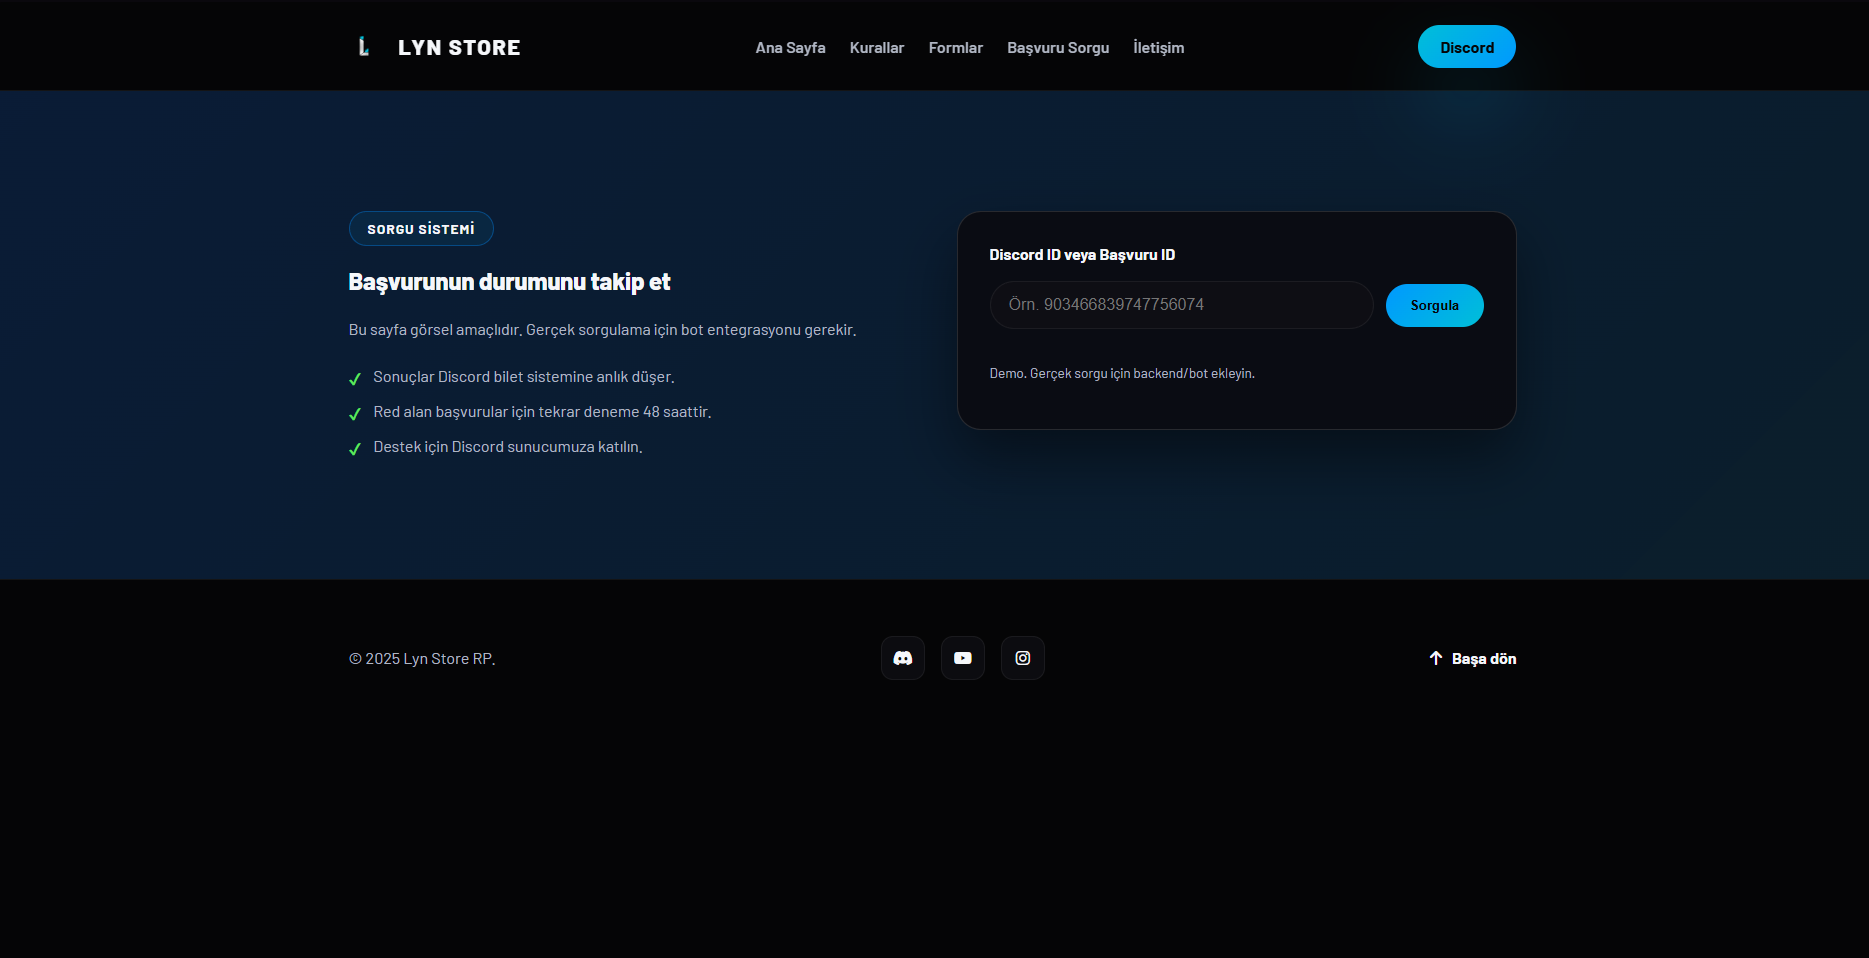Click checkmark beside Red alan başvurular
Screen dimensions: 1869x958
pos(355,414)
